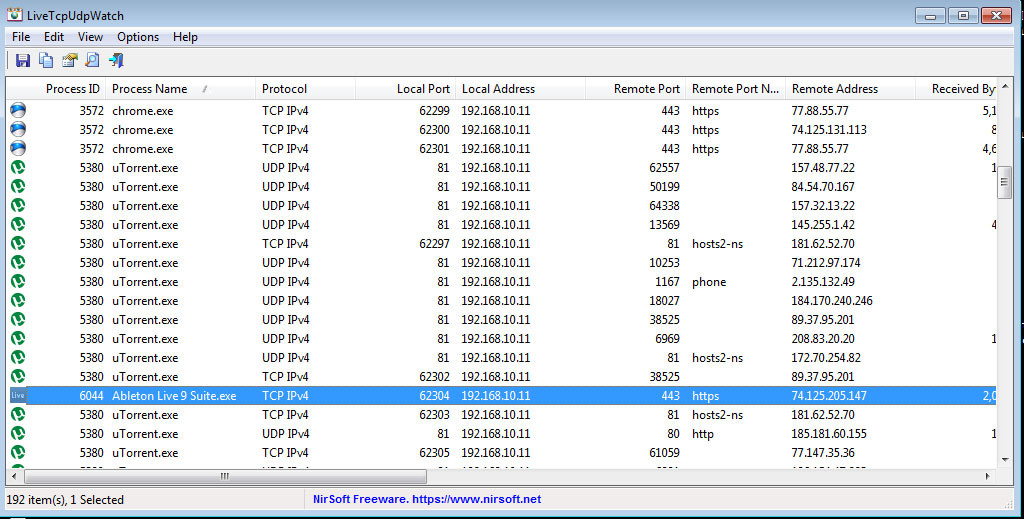Click process ID 6044 cell
Image resolution: width=1024 pixels, height=519 pixels.
pos(91,396)
